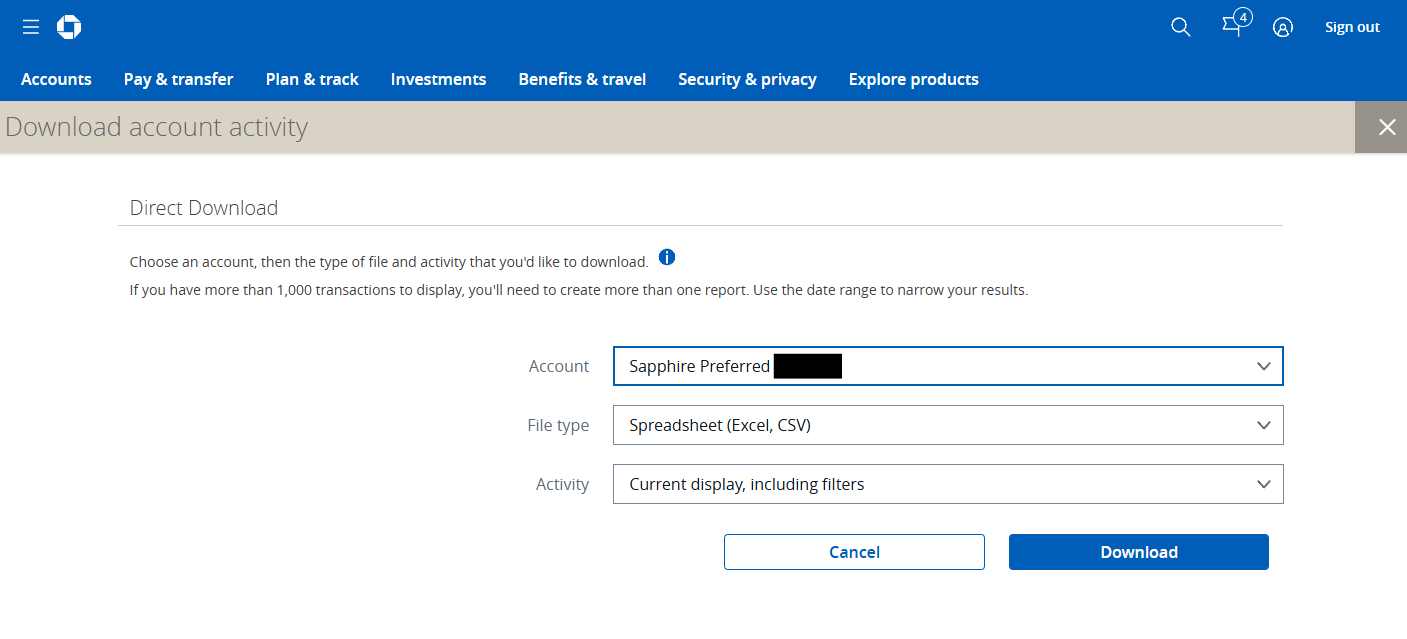Close the Download account activity panel

point(1386,127)
